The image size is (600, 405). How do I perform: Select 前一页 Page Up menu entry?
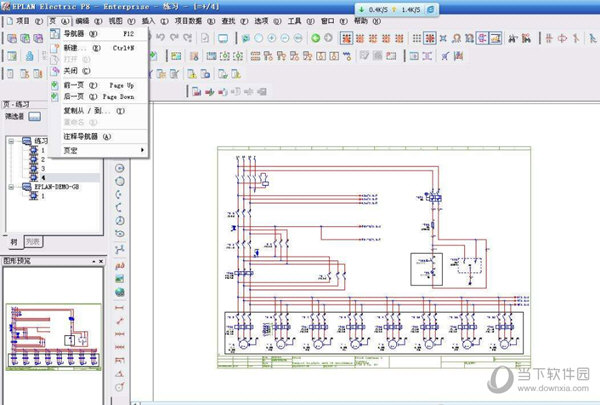[99, 85]
